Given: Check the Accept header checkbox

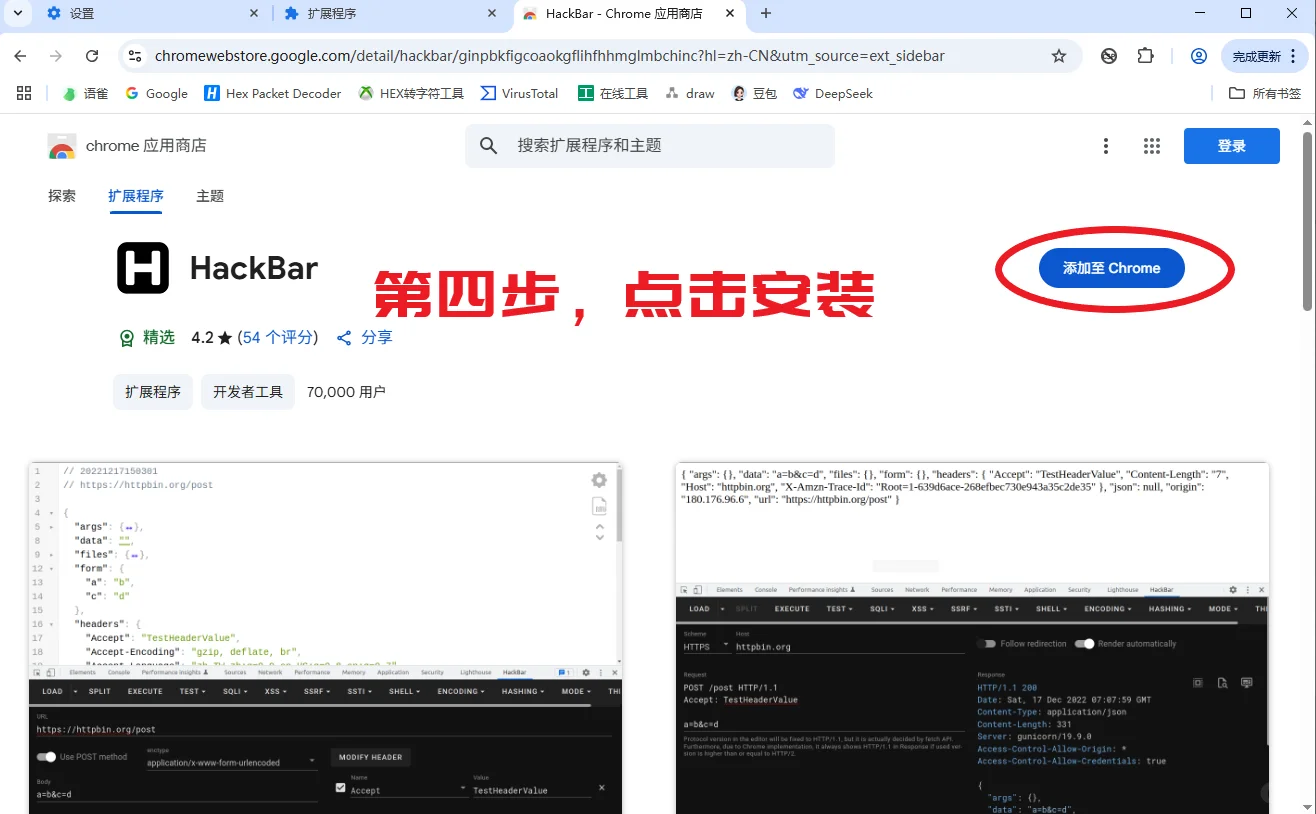Looking at the screenshot, I should (340, 789).
